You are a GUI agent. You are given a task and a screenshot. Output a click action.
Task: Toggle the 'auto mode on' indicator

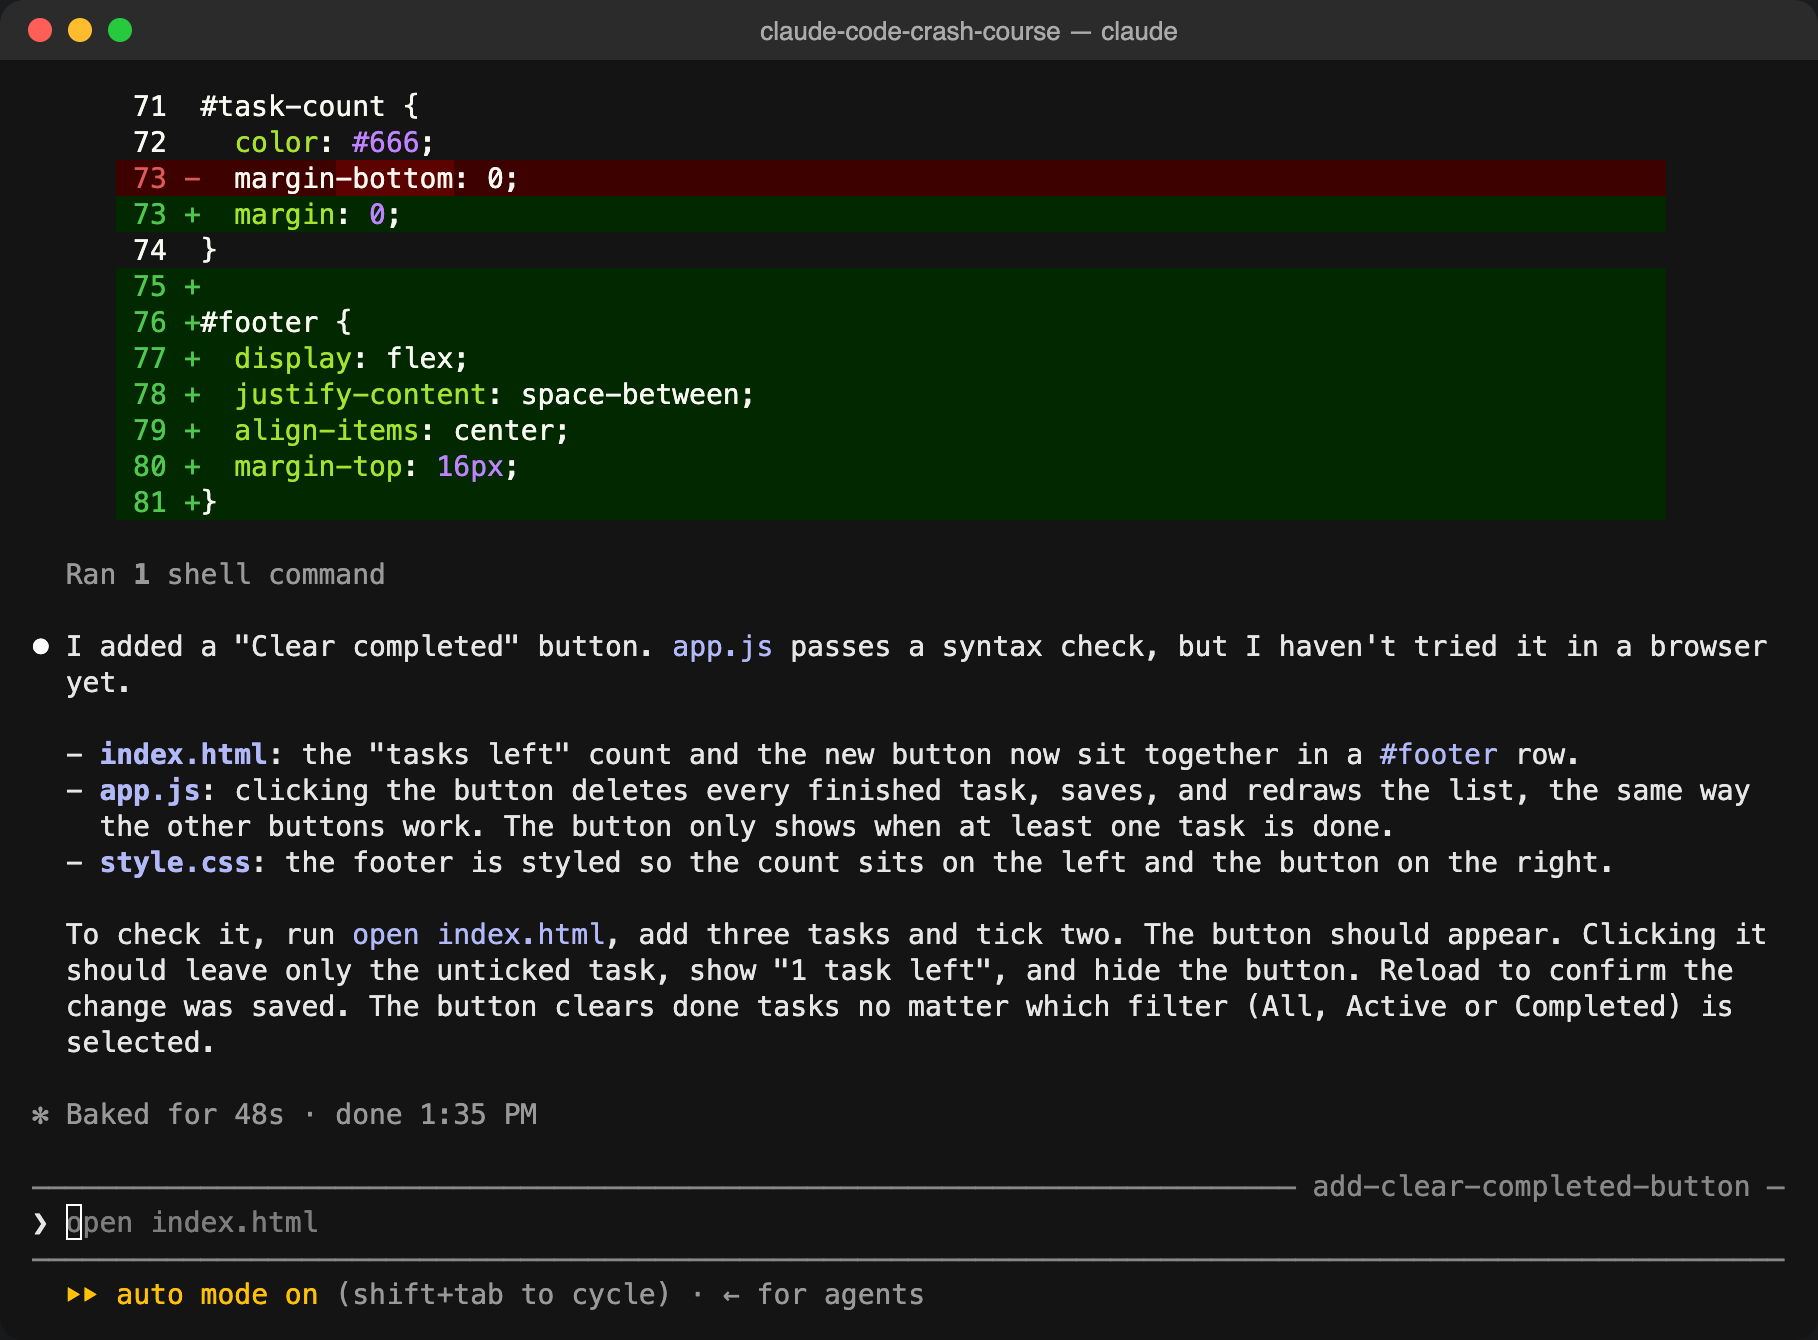pyautogui.click(x=217, y=1295)
